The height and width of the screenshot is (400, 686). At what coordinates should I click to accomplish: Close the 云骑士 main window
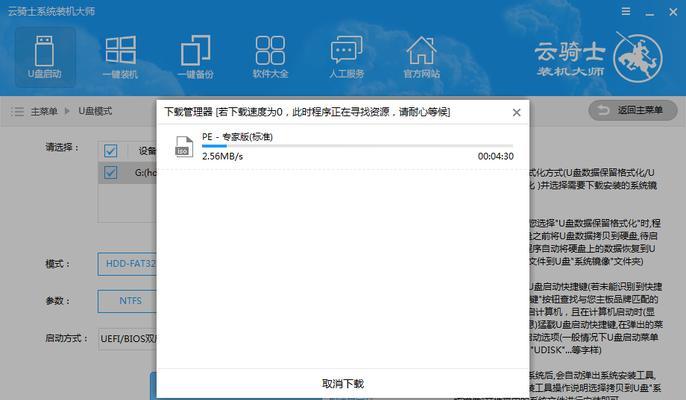673,12
